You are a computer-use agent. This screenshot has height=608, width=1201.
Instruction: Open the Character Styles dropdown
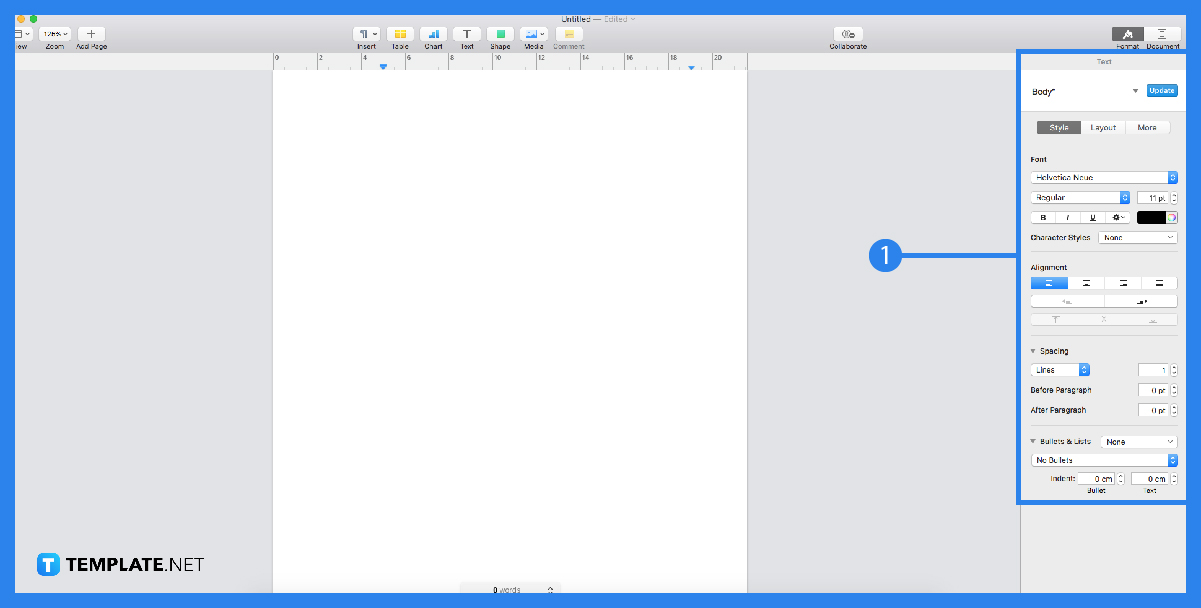(x=1138, y=237)
